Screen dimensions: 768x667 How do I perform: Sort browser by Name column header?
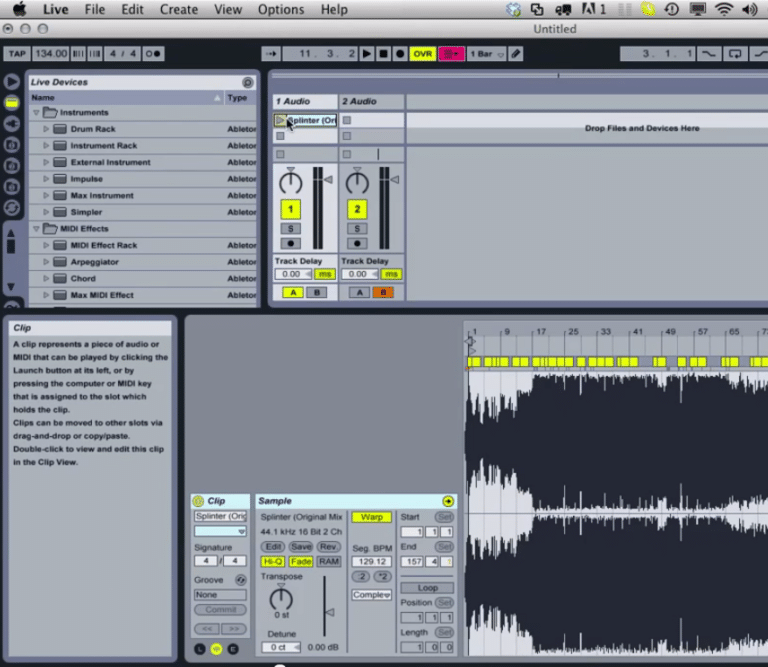126,97
